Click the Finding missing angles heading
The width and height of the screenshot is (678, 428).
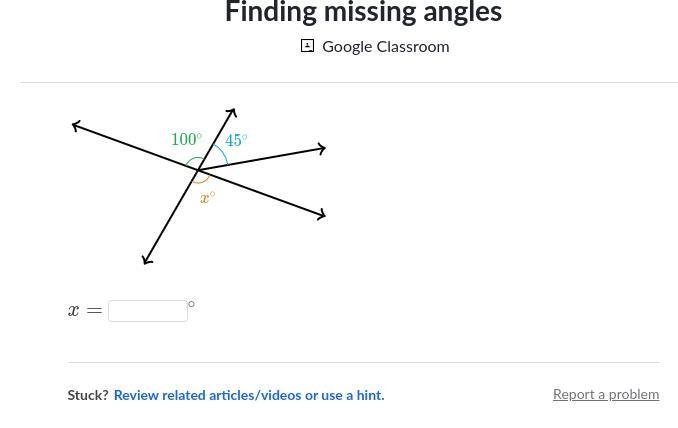pos(364,12)
